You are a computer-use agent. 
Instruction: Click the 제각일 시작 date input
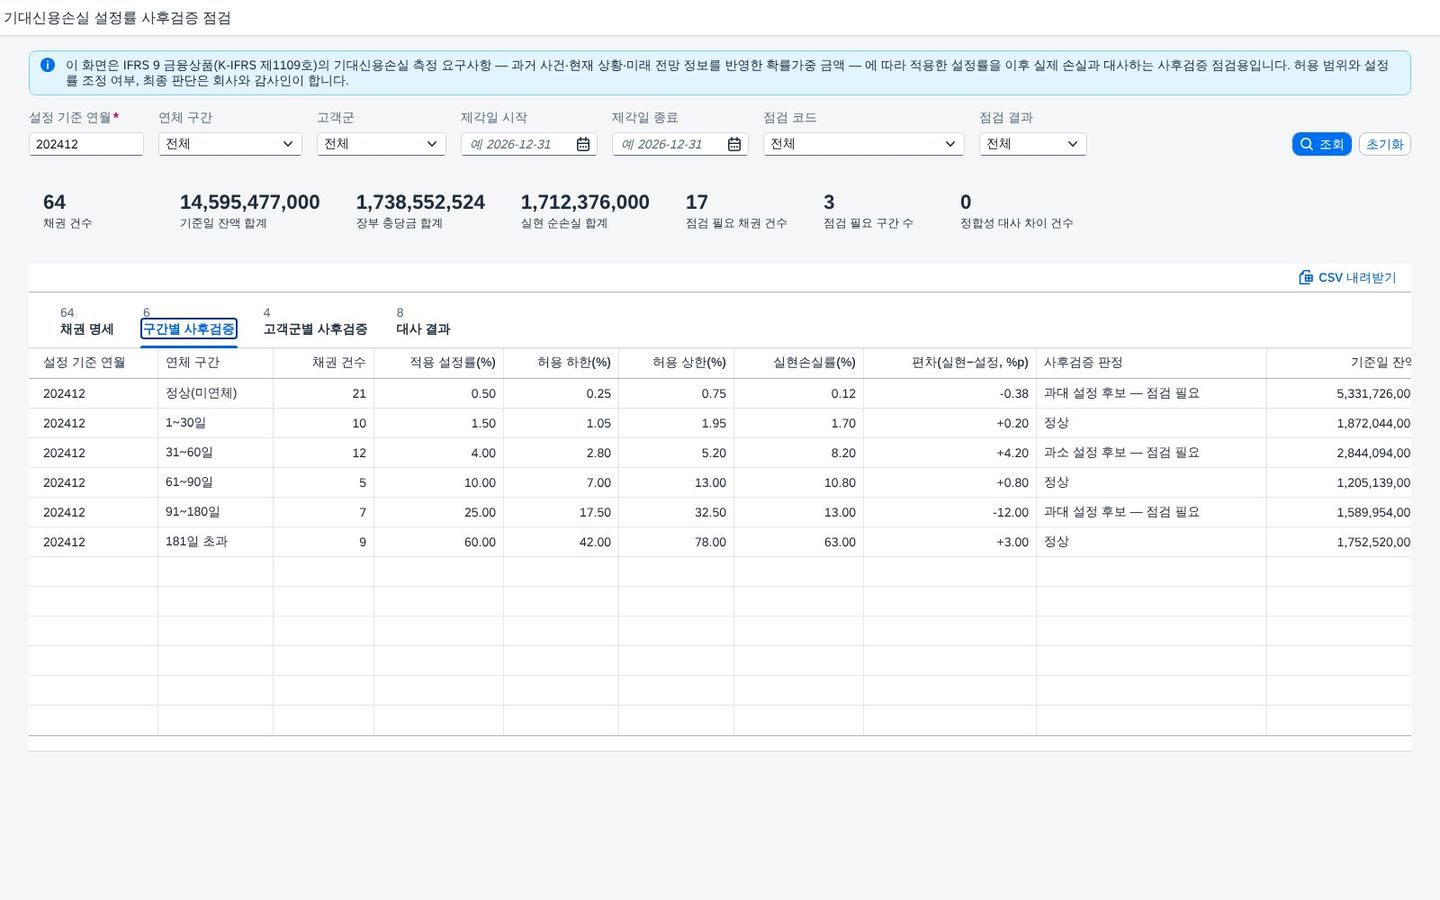click(516, 144)
